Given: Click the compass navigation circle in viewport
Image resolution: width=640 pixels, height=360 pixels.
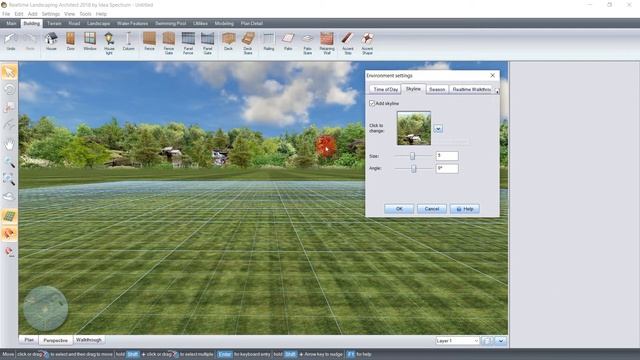Looking at the screenshot, I should point(45,309).
